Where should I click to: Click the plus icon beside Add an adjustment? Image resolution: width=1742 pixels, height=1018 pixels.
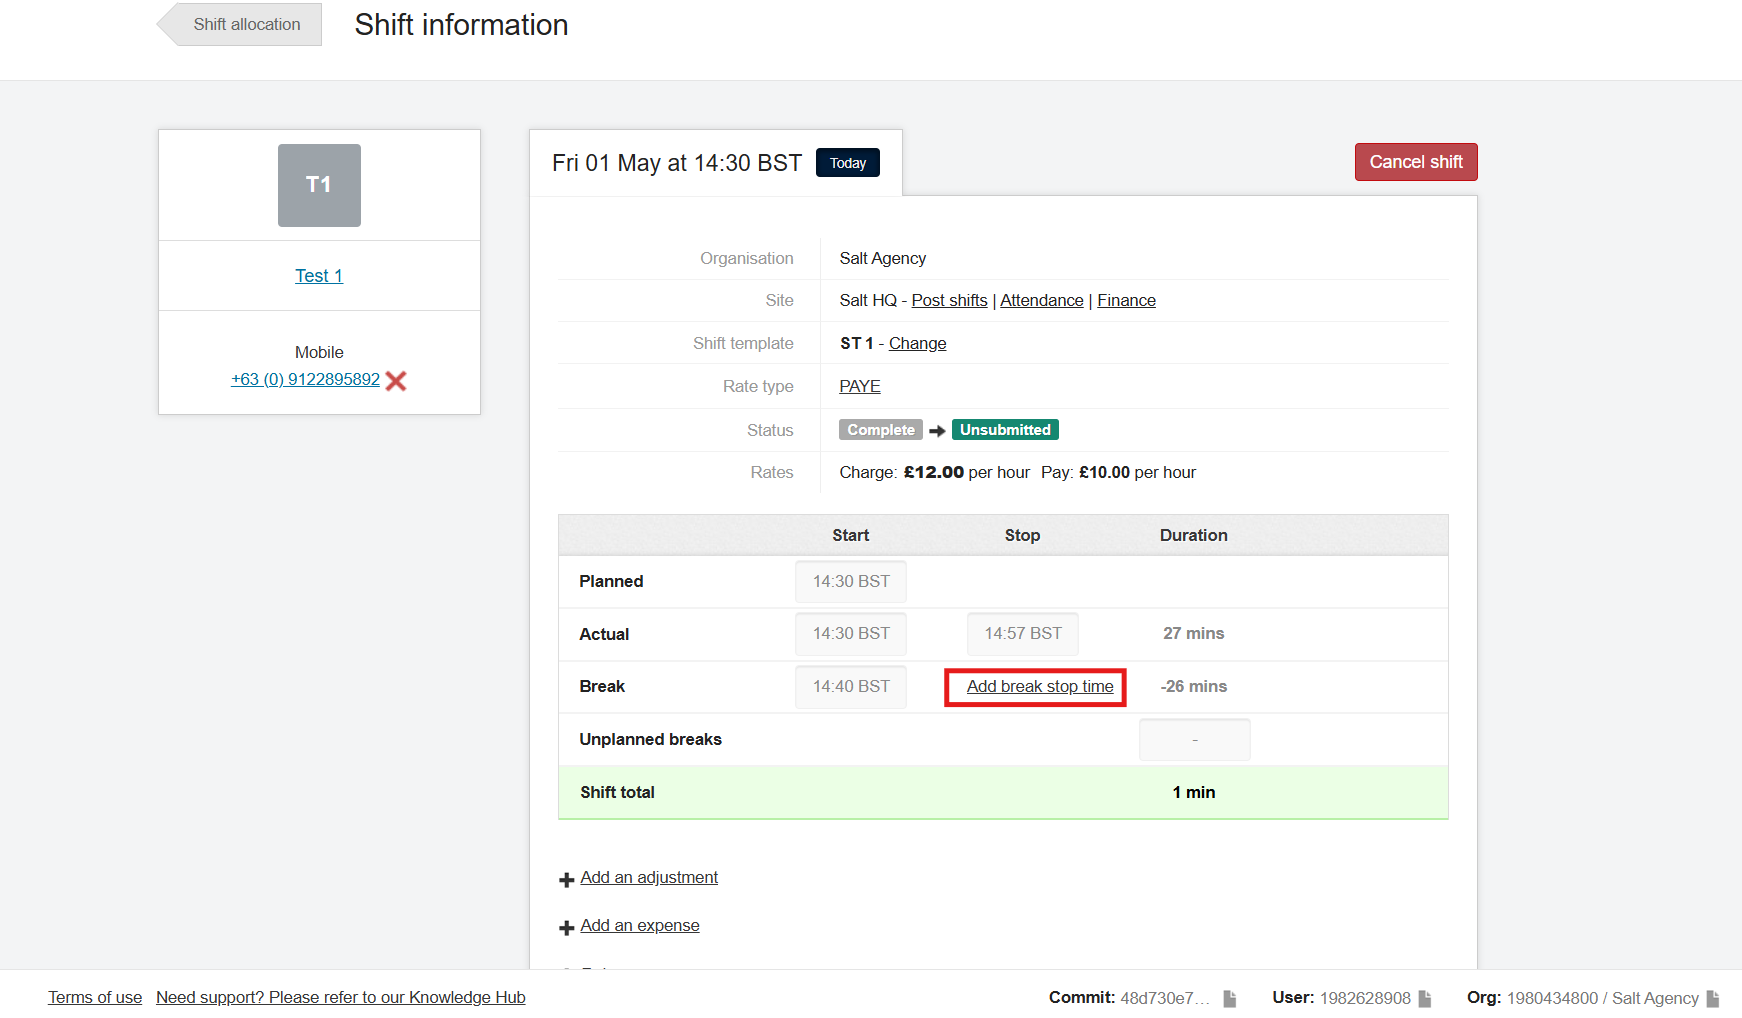(x=566, y=880)
